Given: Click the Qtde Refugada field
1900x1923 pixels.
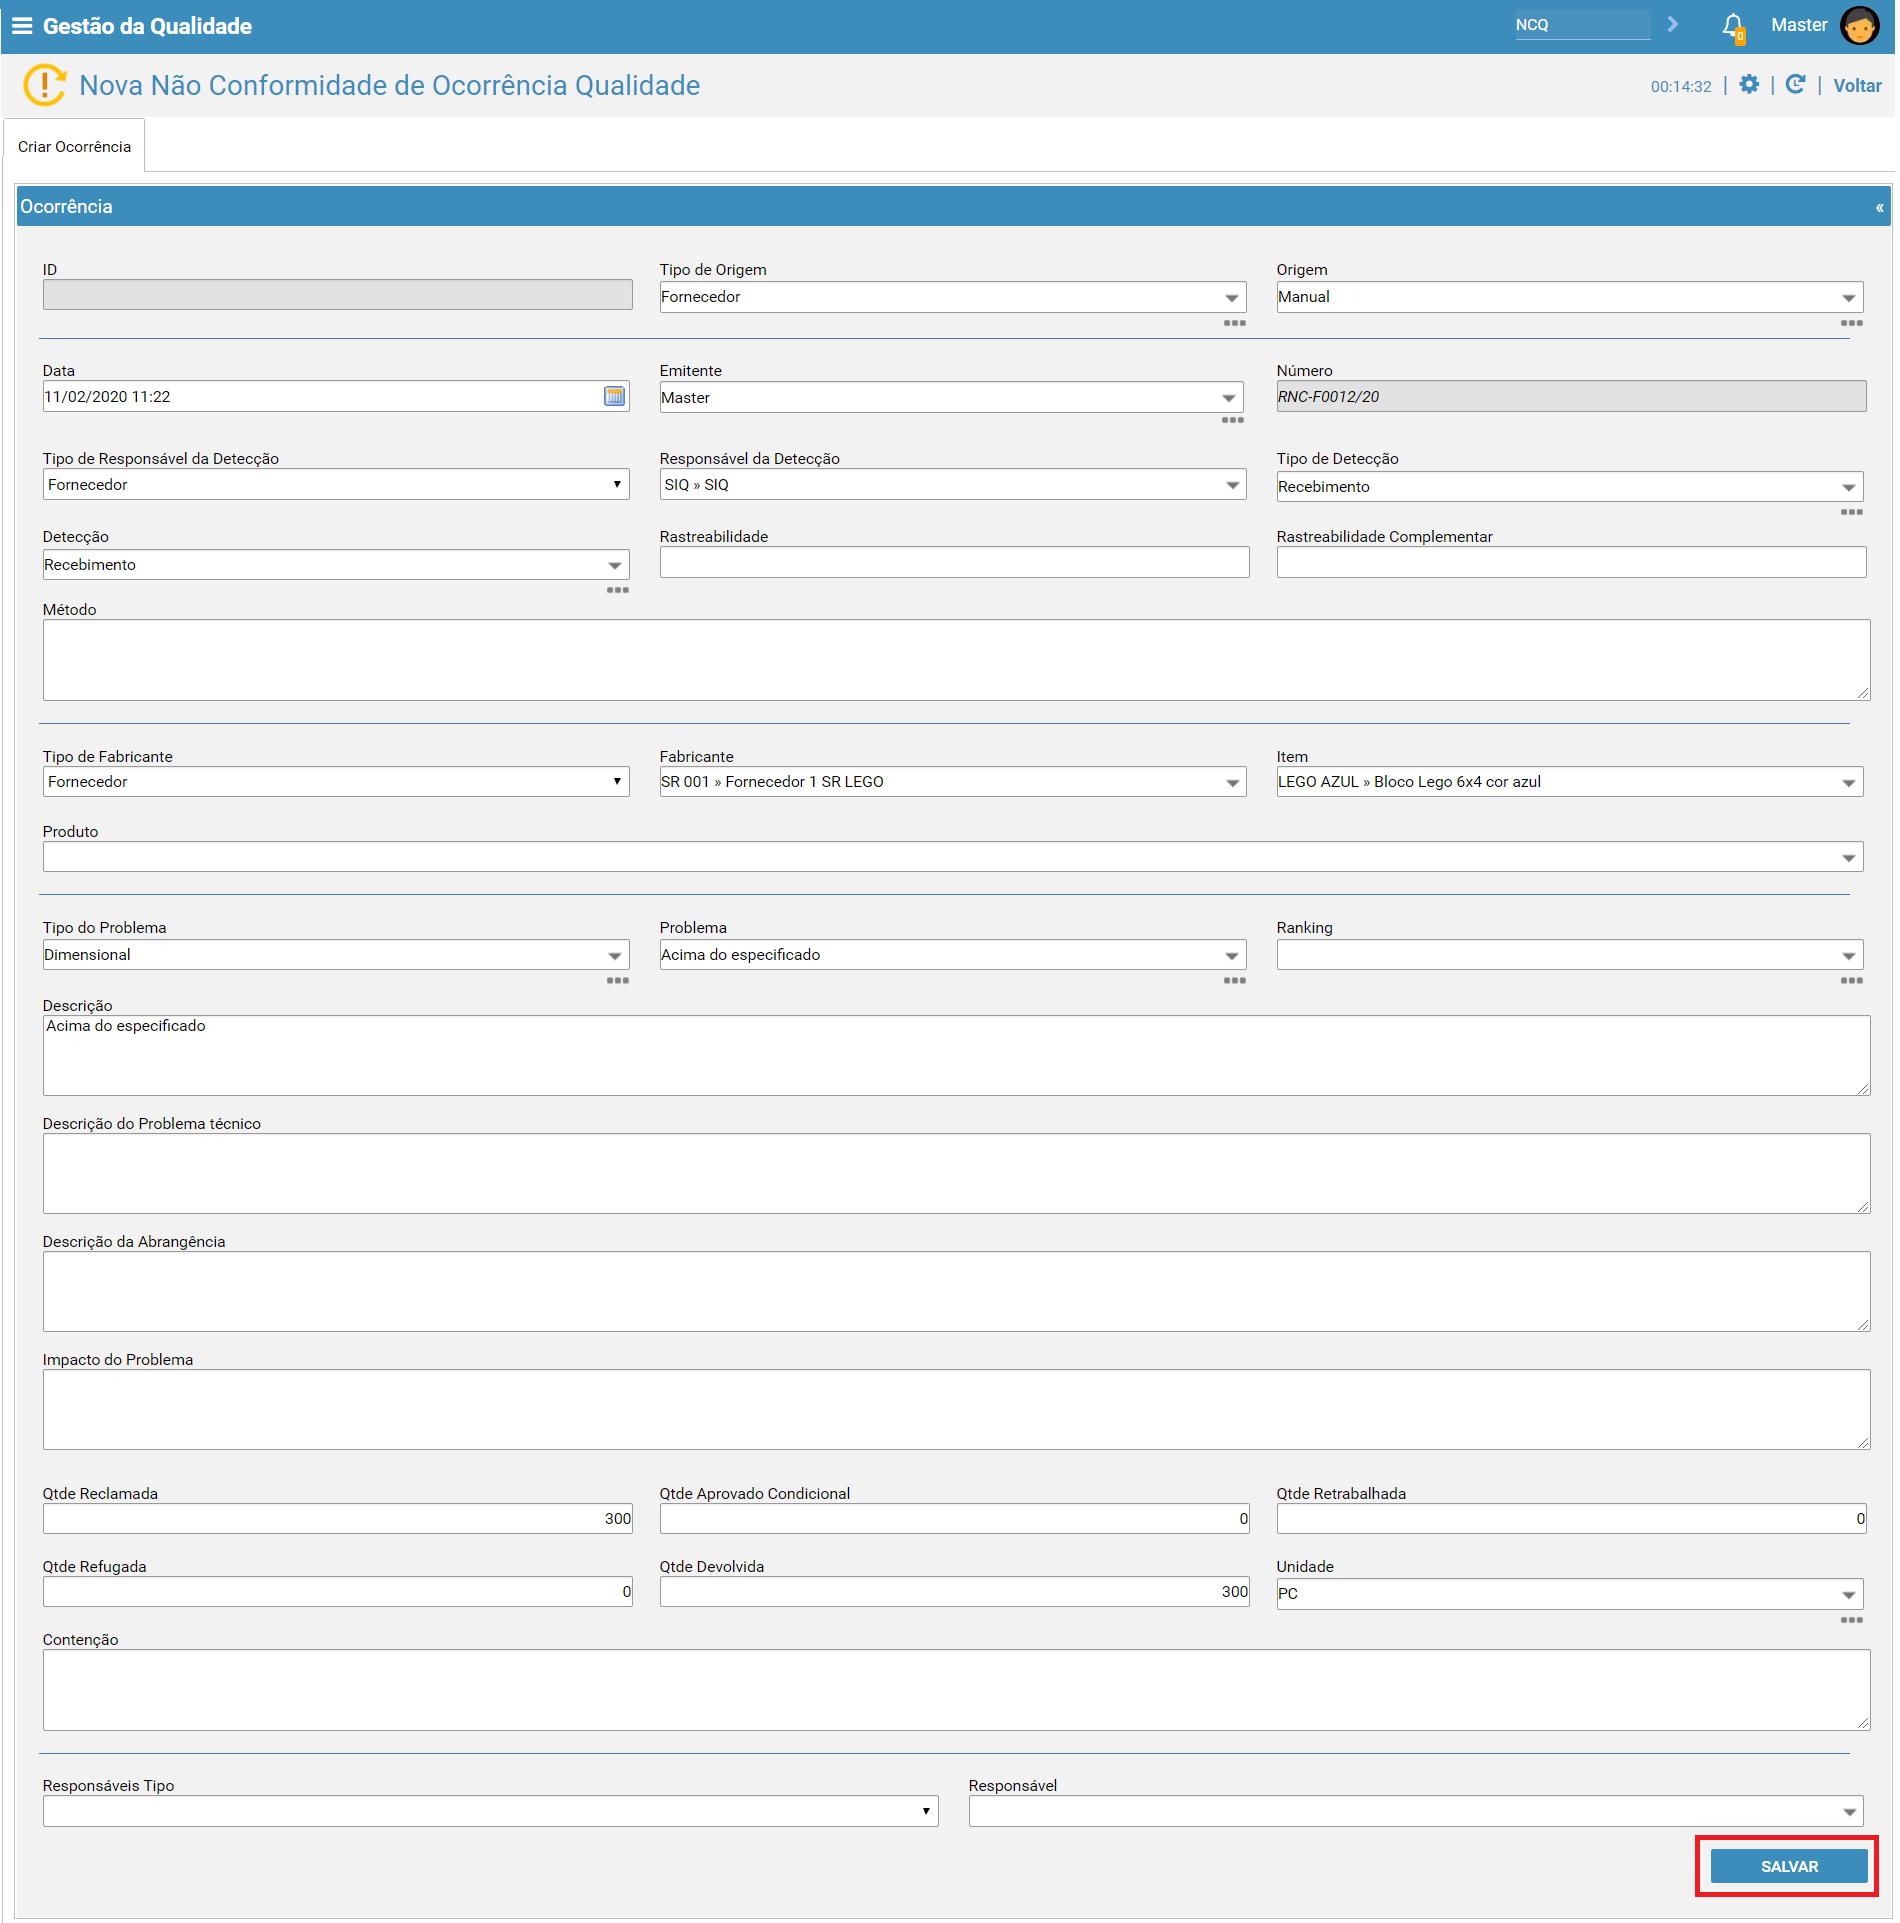Looking at the screenshot, I should [338, 1592].
